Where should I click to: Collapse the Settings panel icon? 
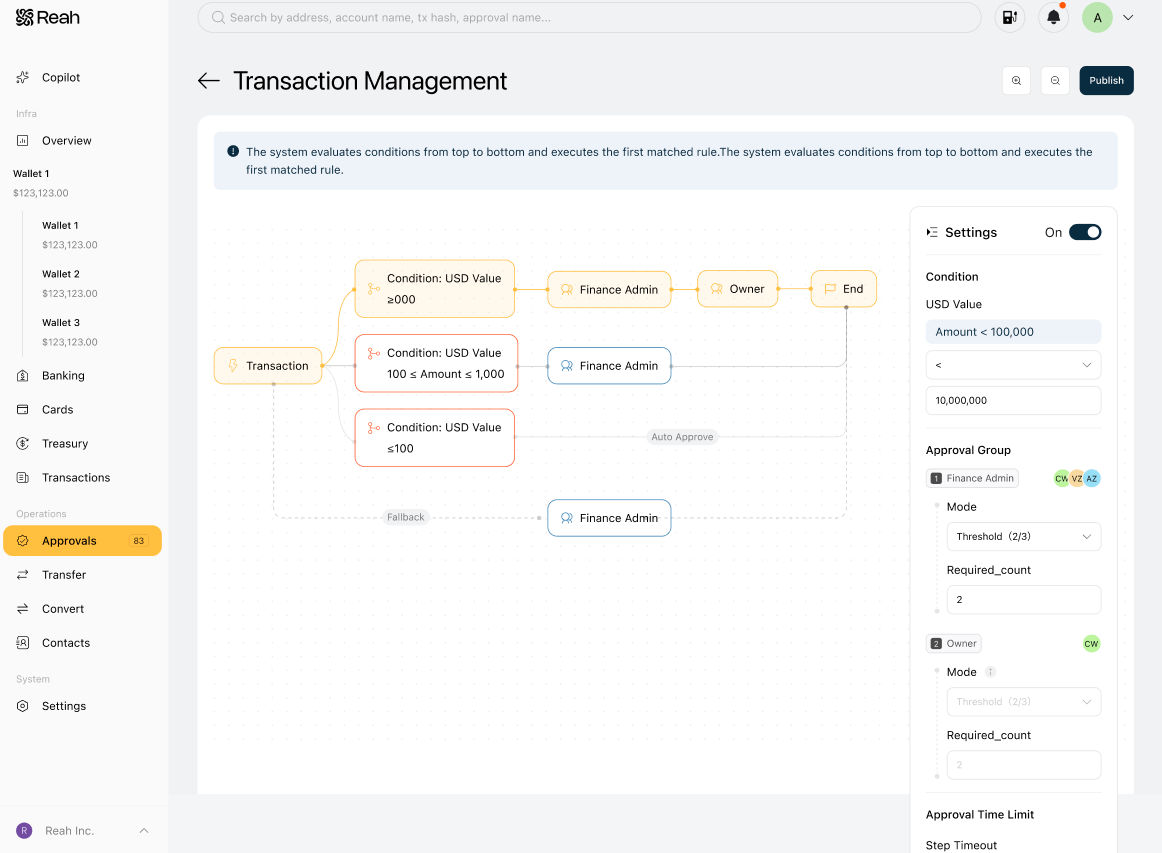(x=932, y=232)
